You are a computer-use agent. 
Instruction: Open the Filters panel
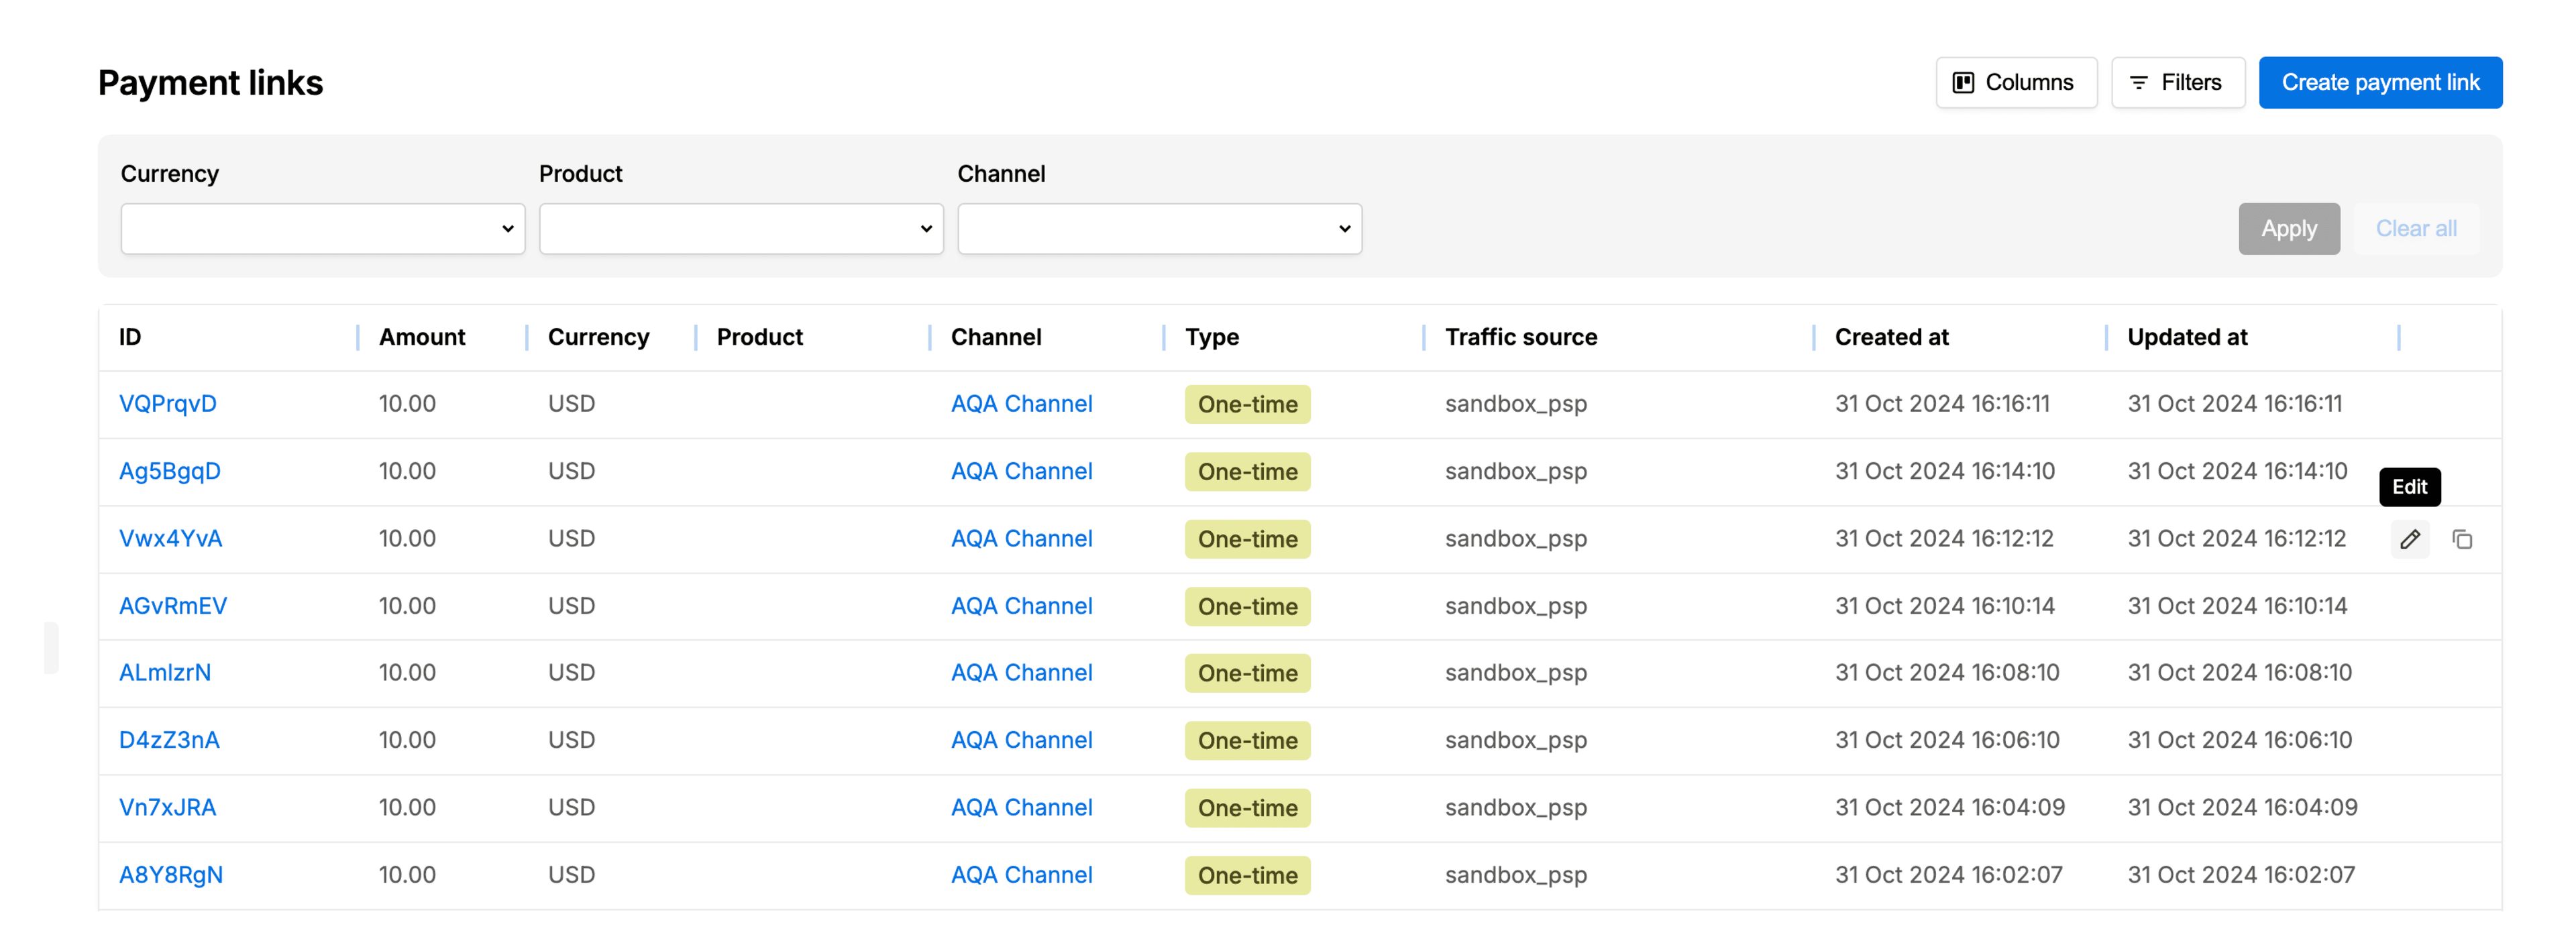click(x=2178, y=82)
